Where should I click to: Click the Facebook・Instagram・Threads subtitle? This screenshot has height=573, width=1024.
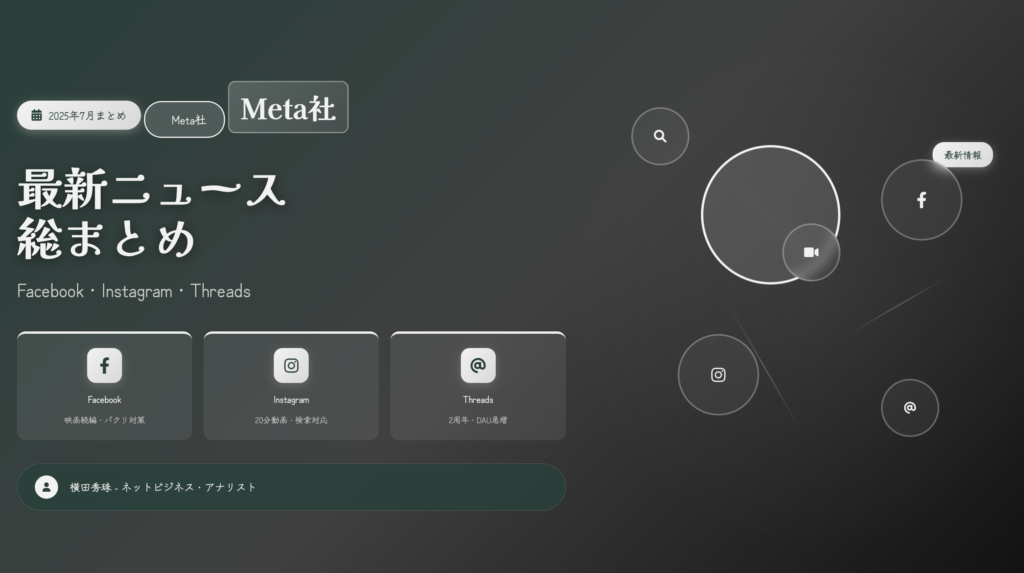tap(134, 291)
